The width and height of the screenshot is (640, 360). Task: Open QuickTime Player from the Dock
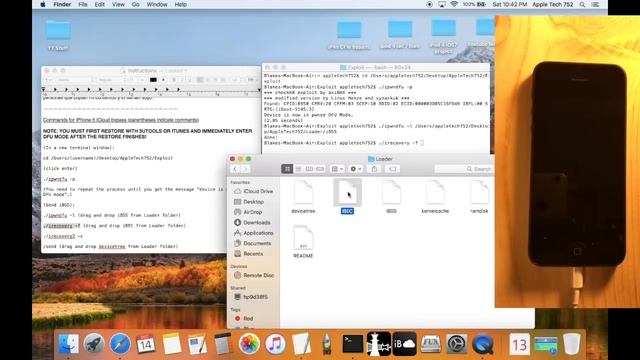tap(482, 344)
